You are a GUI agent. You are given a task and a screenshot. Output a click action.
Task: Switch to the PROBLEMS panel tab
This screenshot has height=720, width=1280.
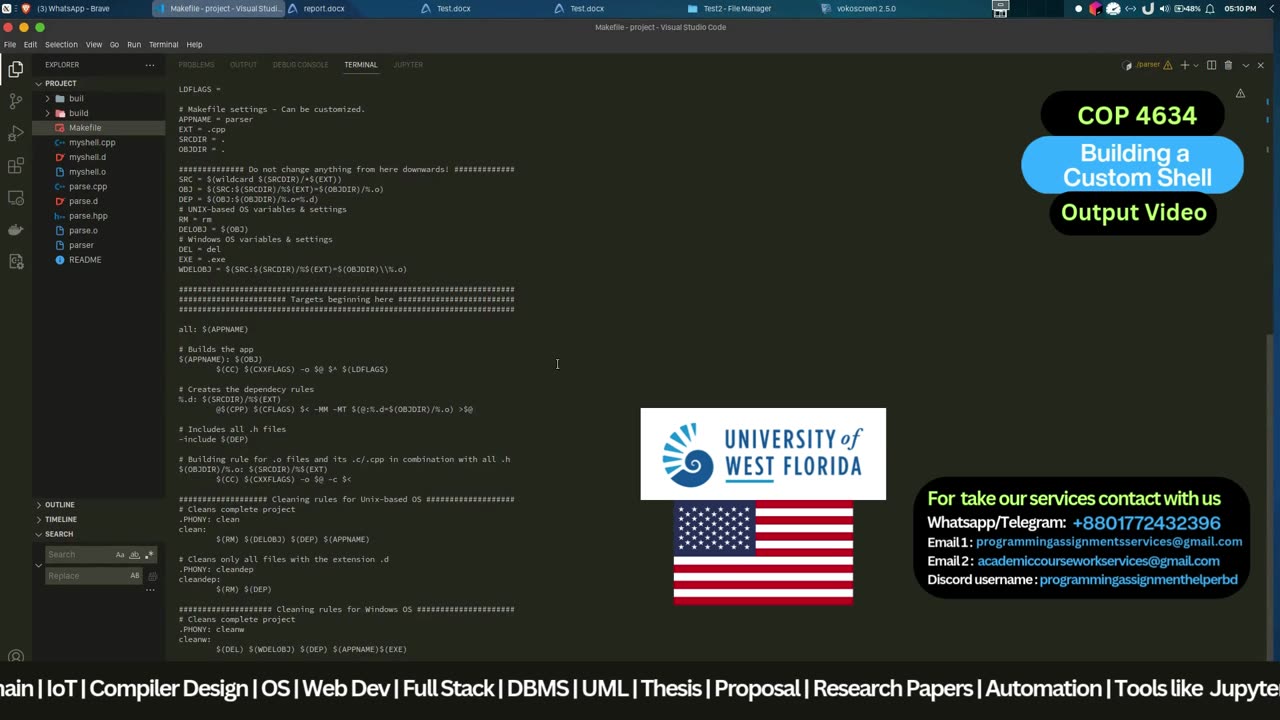click(196, 65)
